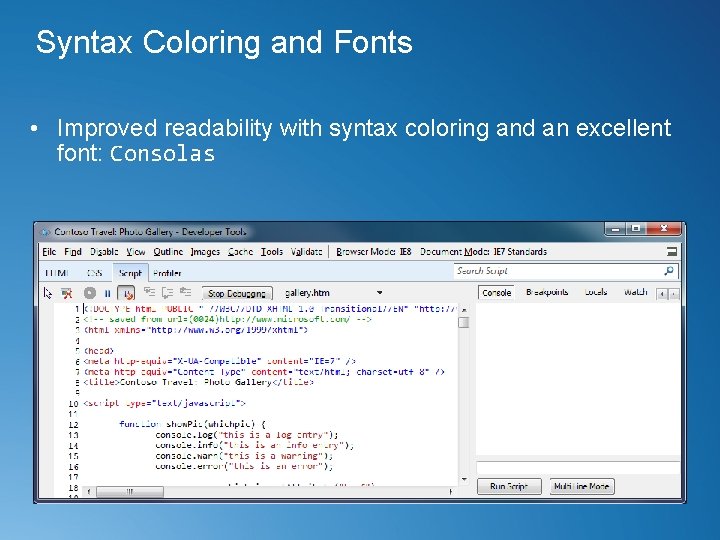Open the Outline menu

coord(168,252)
